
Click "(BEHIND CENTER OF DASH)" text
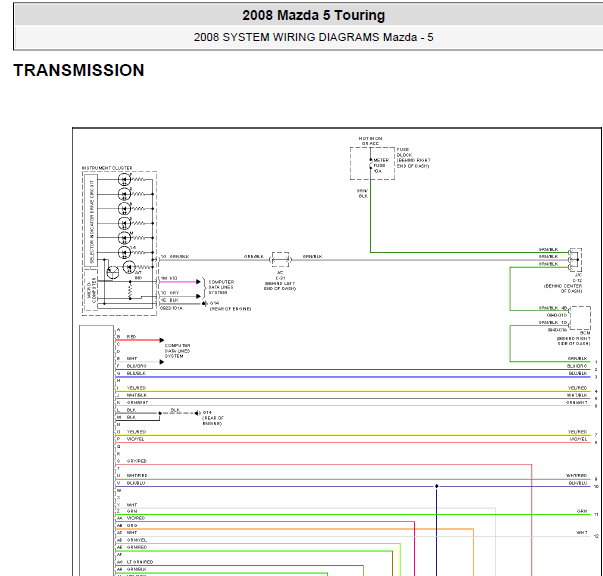[x=563, y=288]
